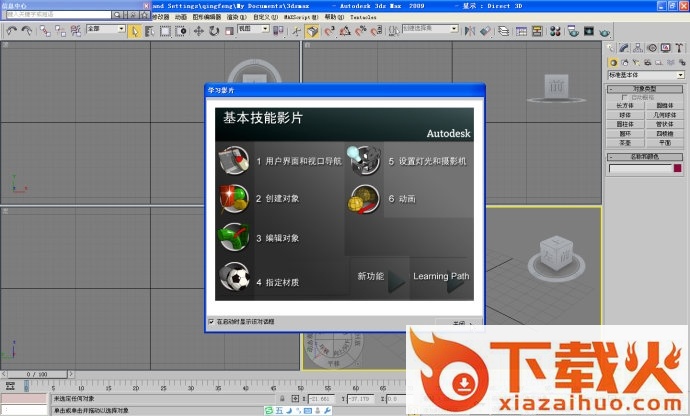Select the Select and Link tool

click(x=45, y=31)
